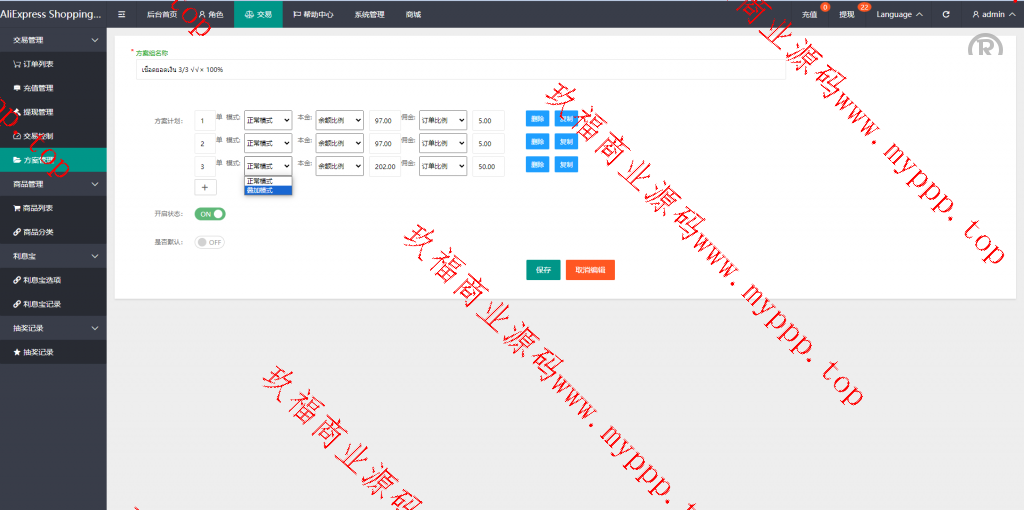This screenshot has height=510, width=1024.
Task: Open 充值管理 in the sidebar
Action: [38, 88]
